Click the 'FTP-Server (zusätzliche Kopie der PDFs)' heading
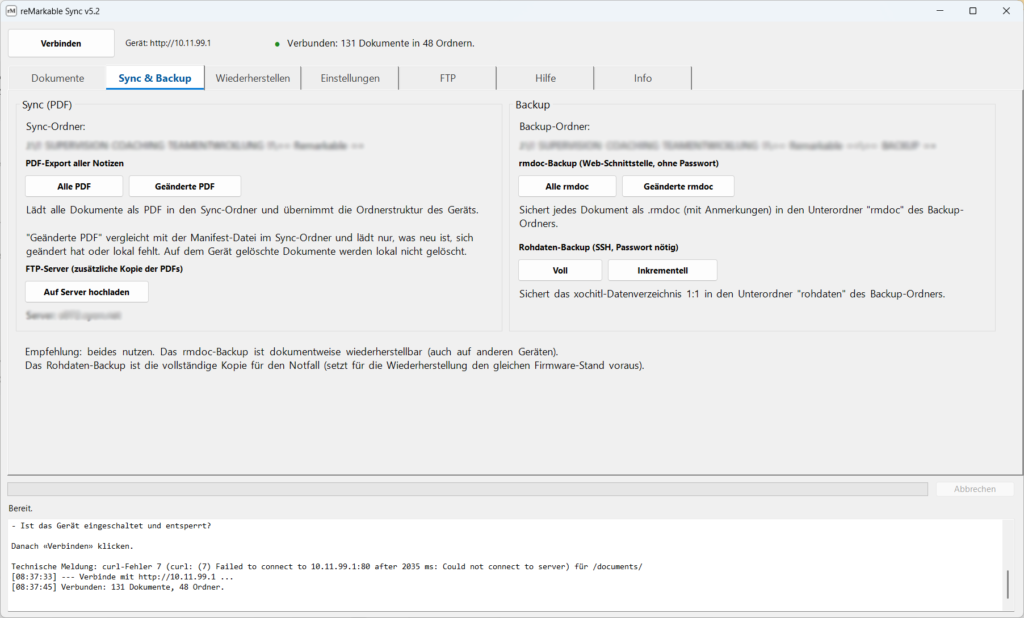1024x618 pixels. pyautogui.click(x=104, y=268)
